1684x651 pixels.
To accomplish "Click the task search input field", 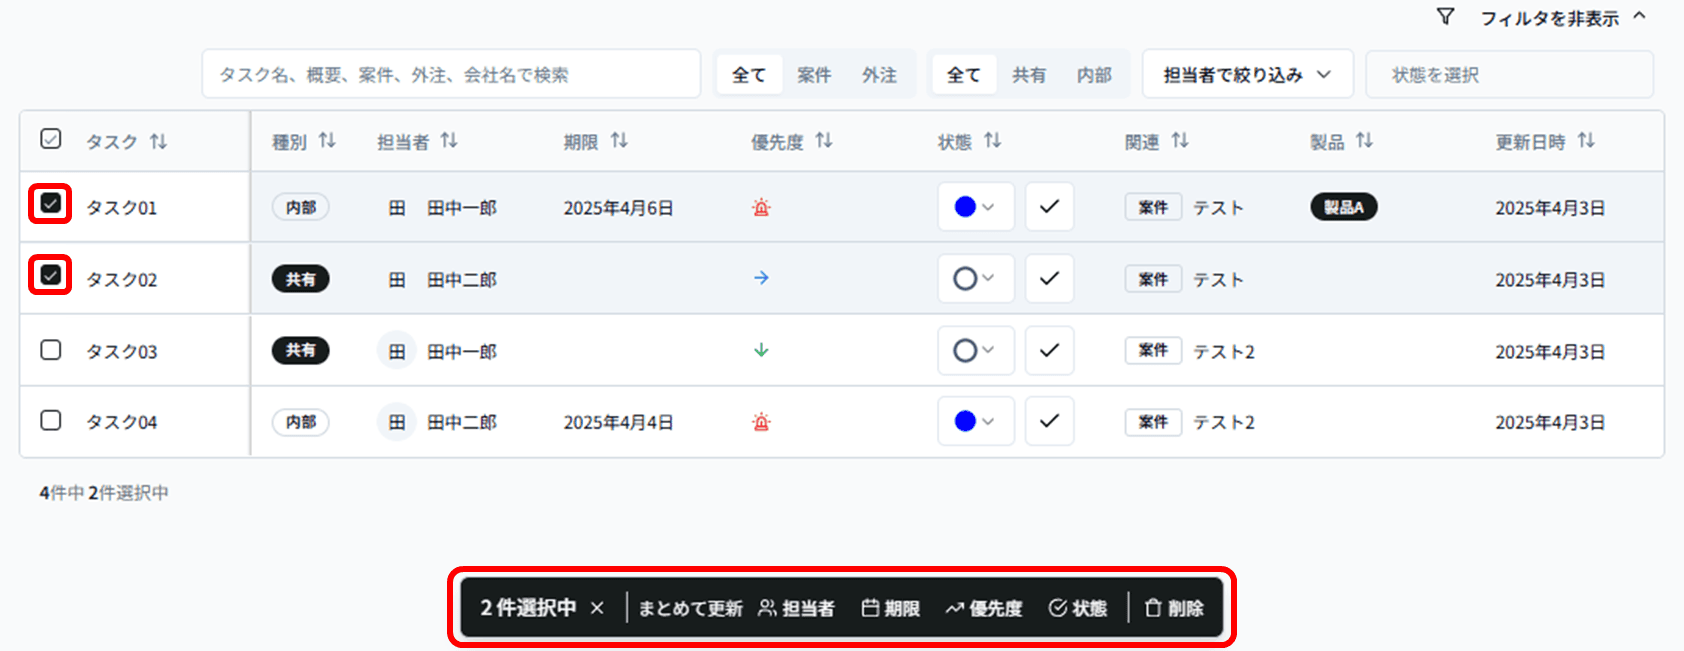I will point(451,75).
